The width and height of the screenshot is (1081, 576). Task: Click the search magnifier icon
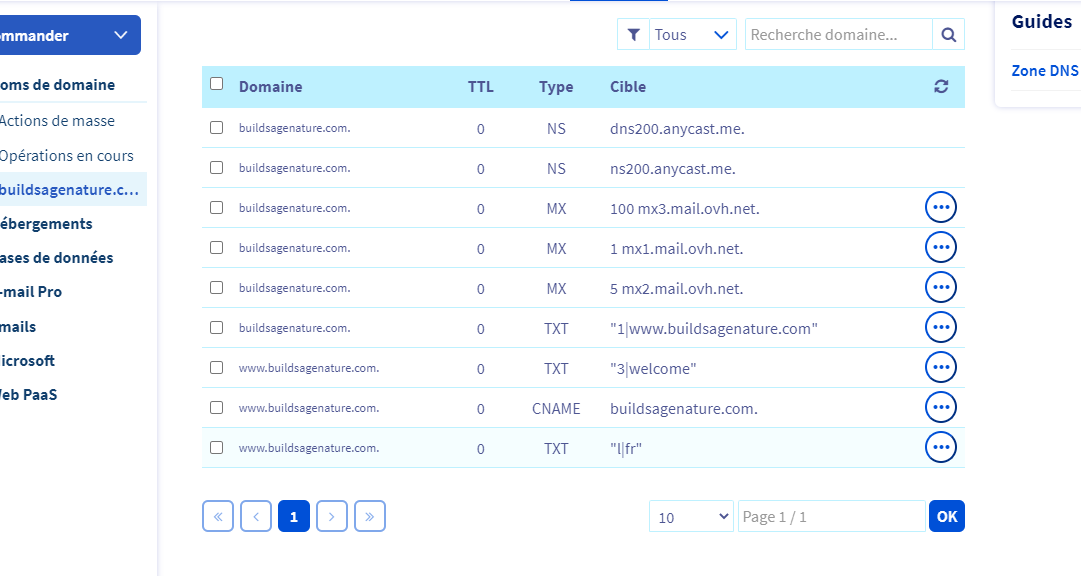(x=948, y=35)
